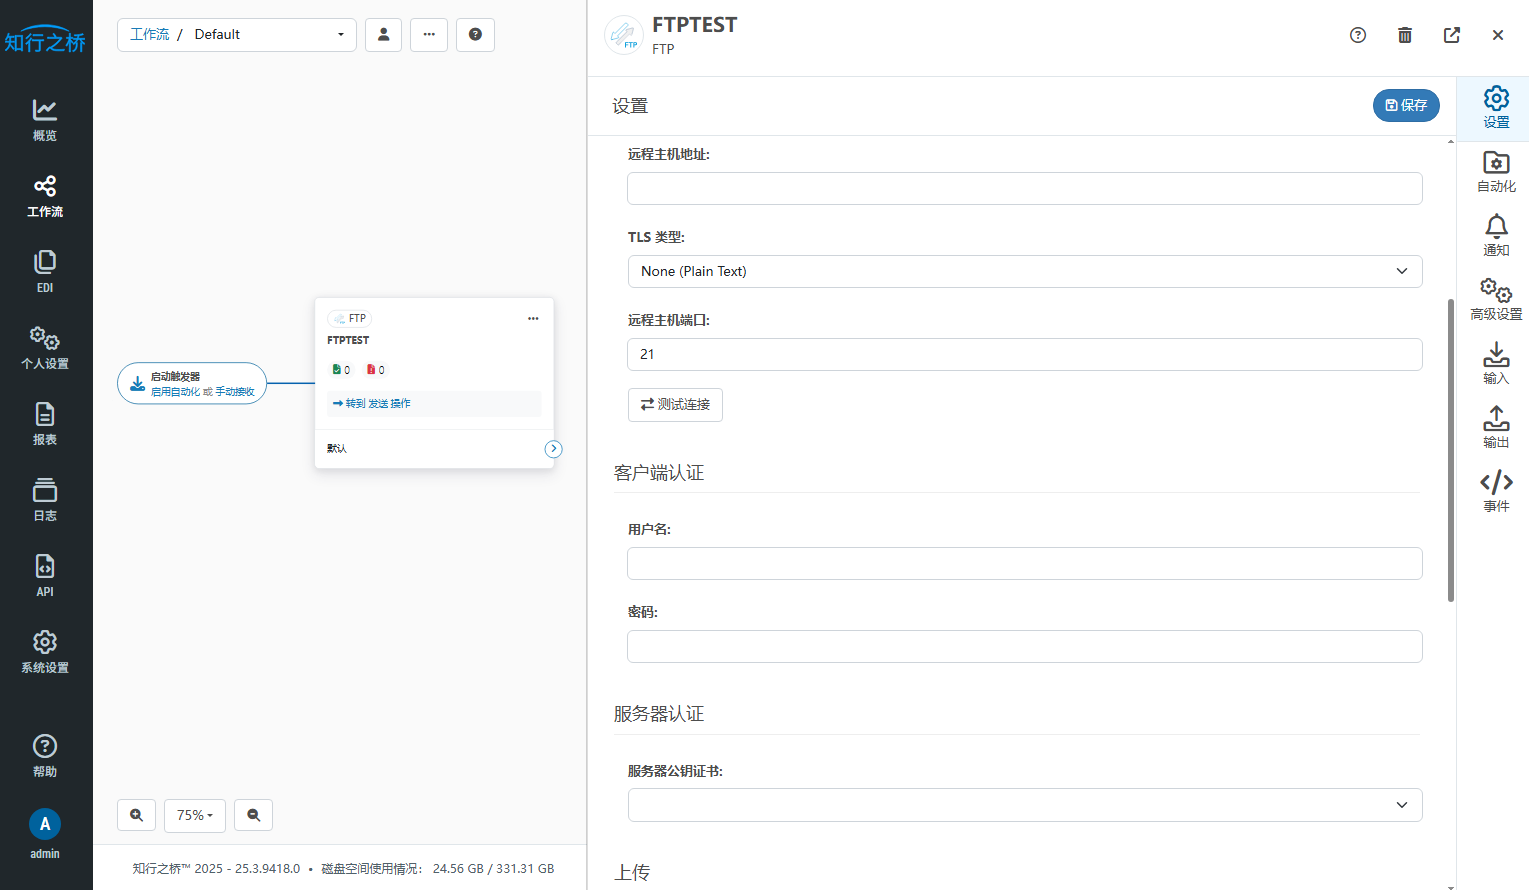Delete the FTPTEST connector via trash icon
The height and width of the screenshot is (890, 1529).
click(1404, 35)
